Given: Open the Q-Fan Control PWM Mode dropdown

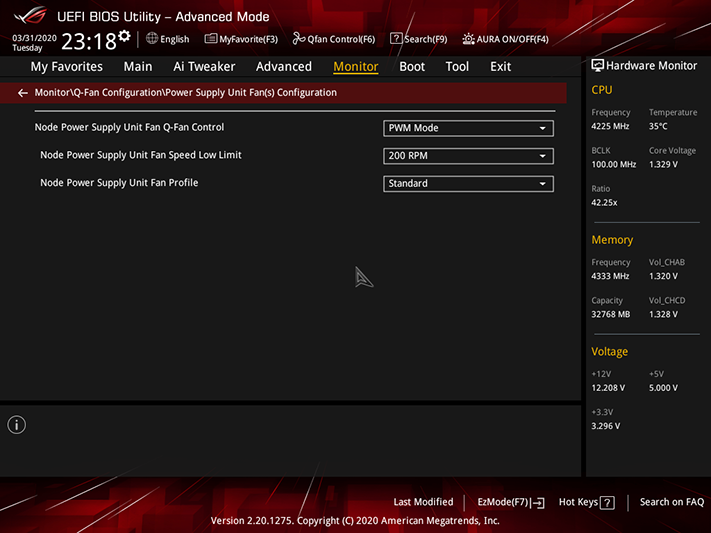Looking at the screenshot, I should click(x=468, y=128).
